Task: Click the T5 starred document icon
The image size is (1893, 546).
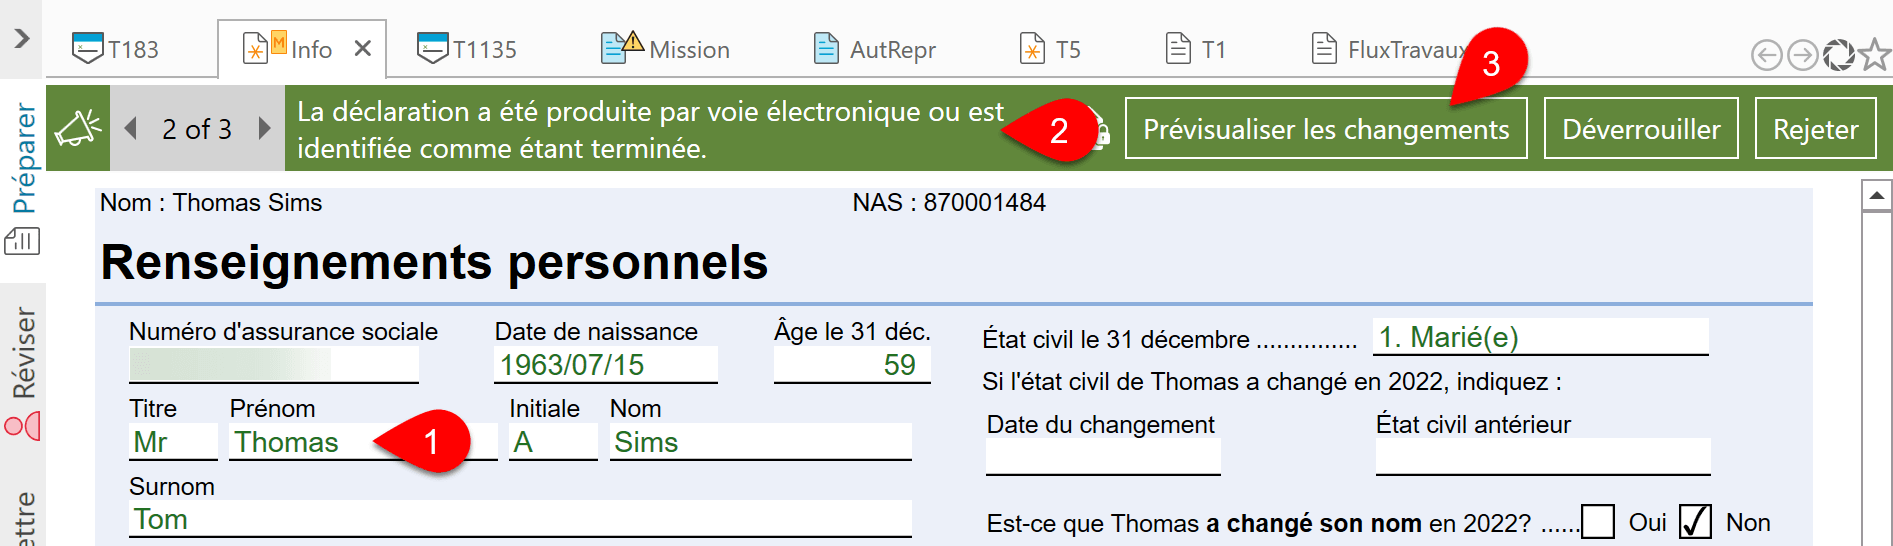Action: (1032, 48)
